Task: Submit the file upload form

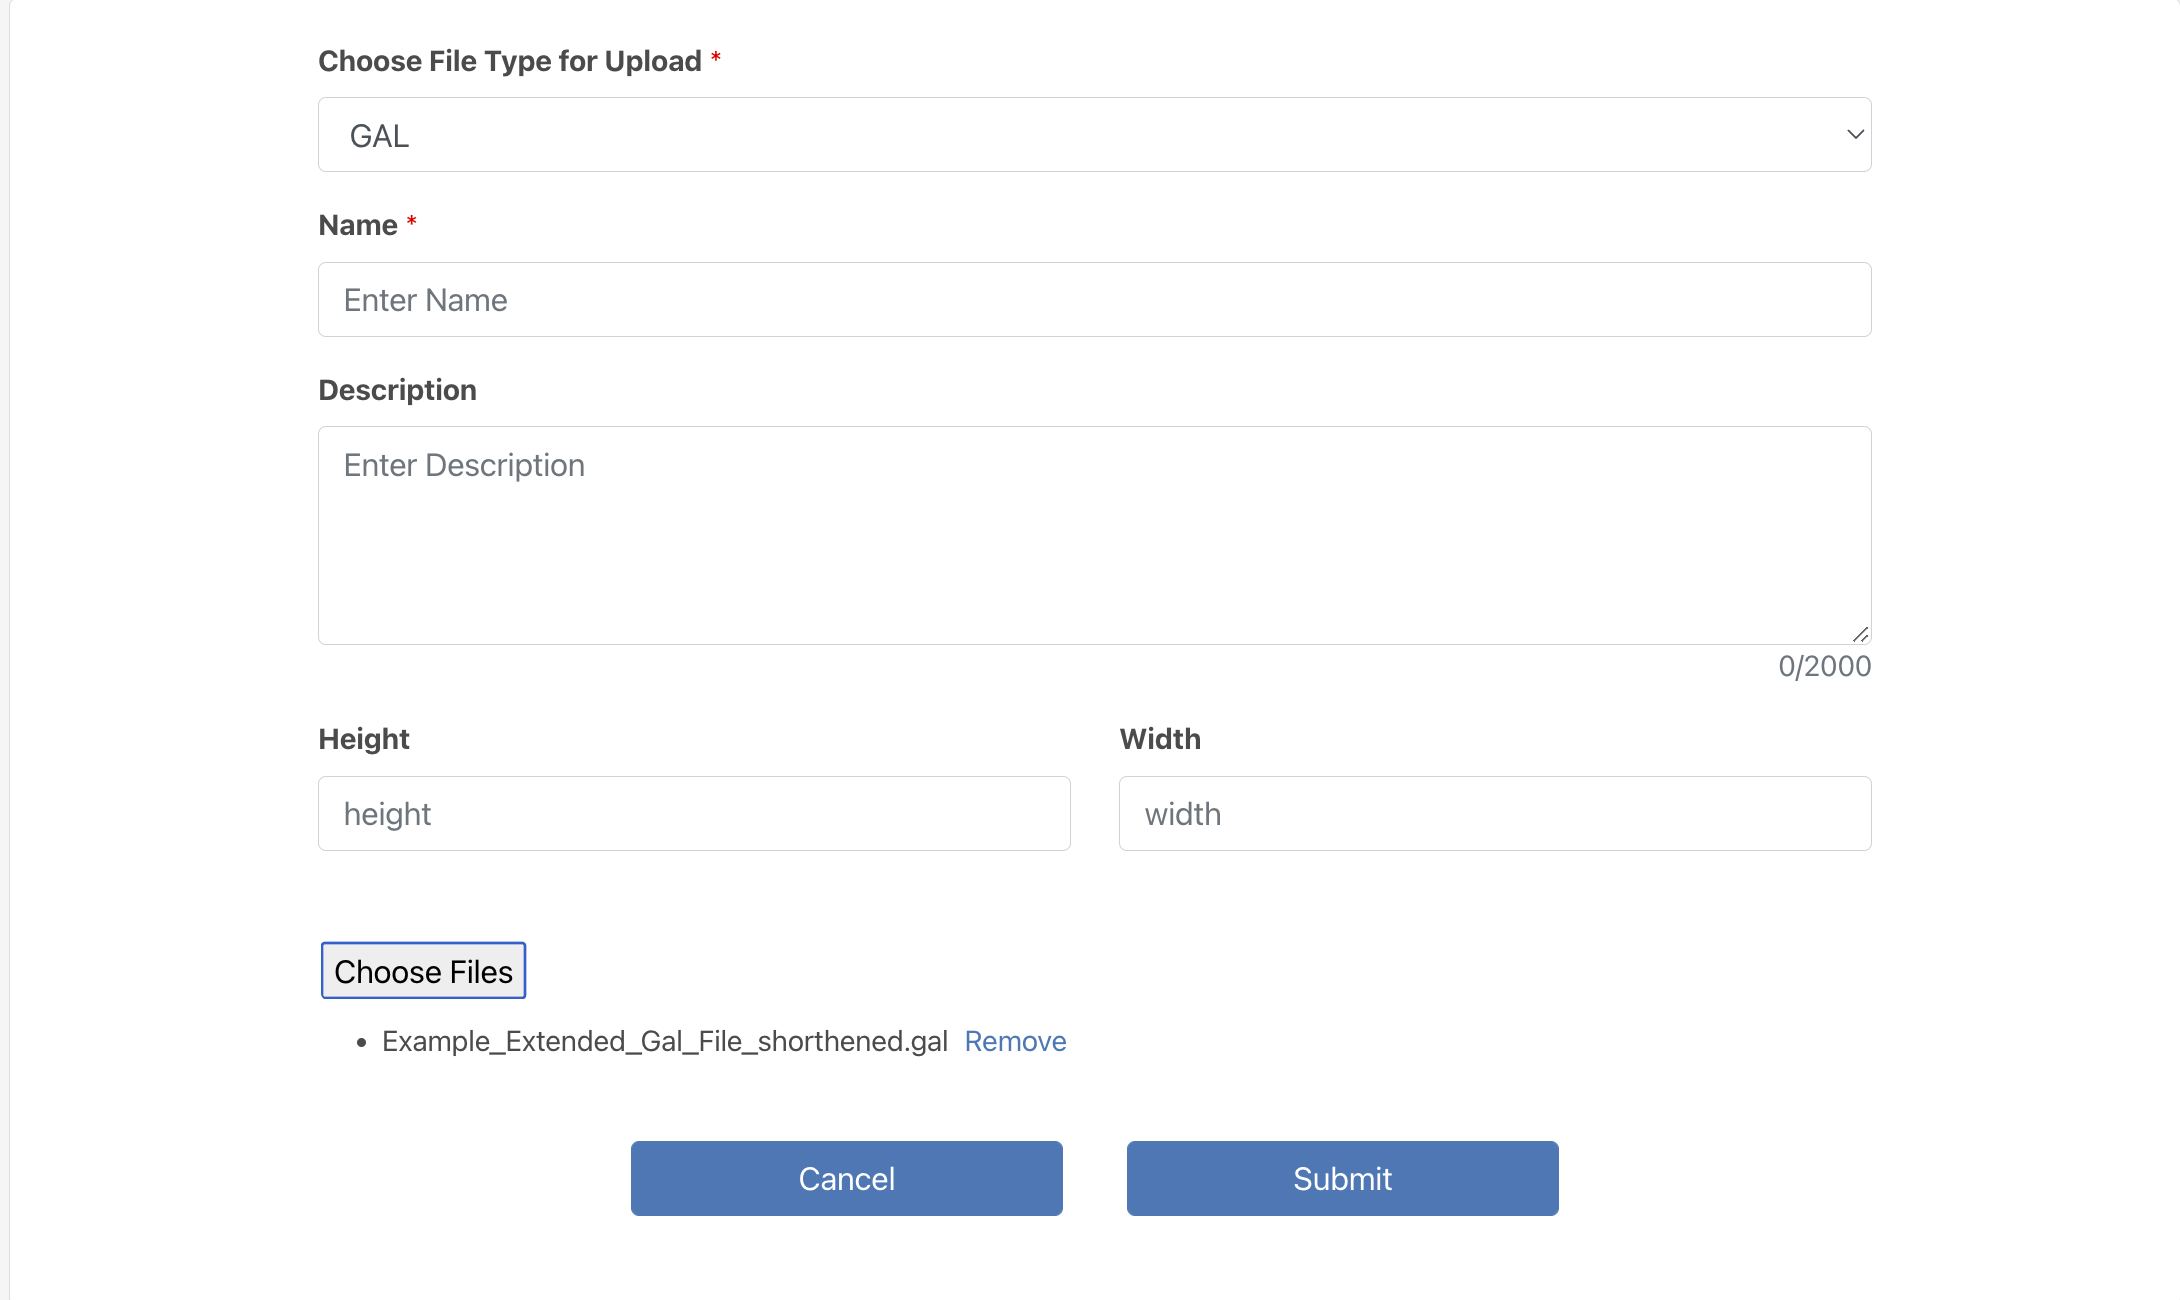Action: pyautogui.click(x=1342, y=1179)
